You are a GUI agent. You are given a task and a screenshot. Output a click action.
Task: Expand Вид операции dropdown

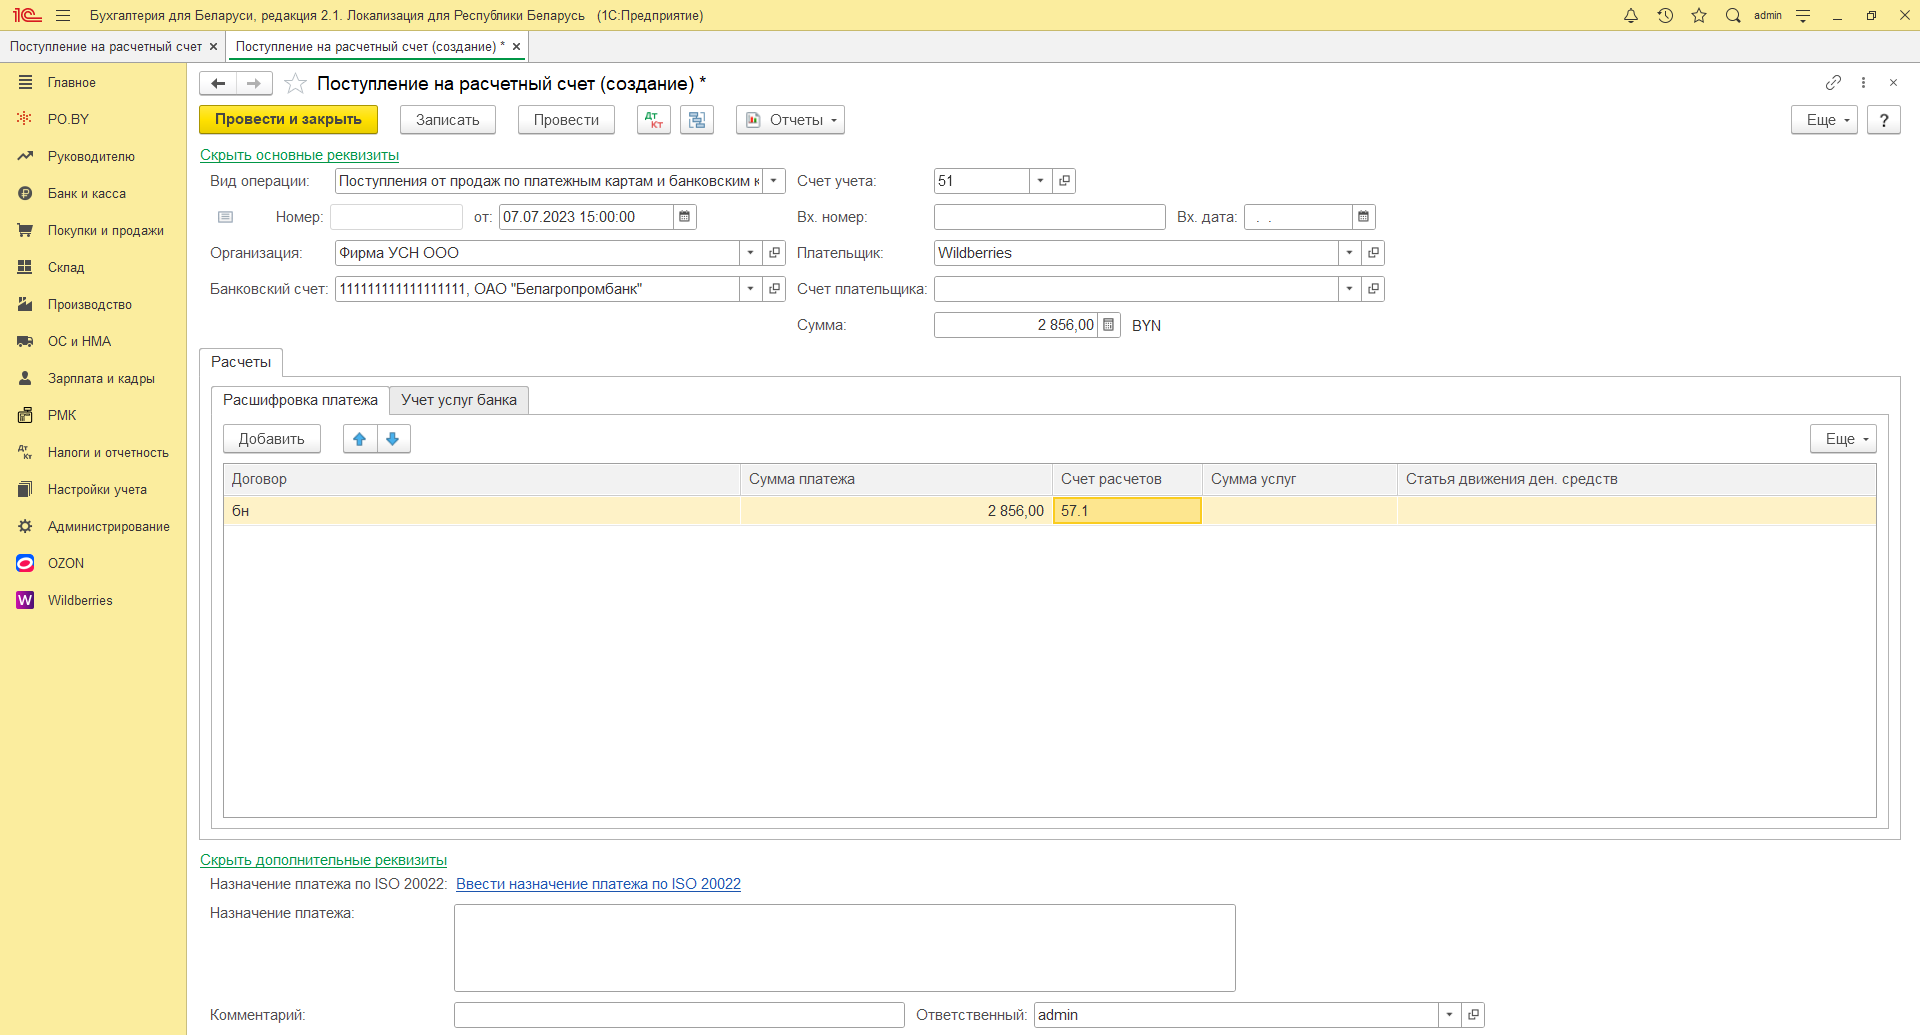tap(774, 181)
